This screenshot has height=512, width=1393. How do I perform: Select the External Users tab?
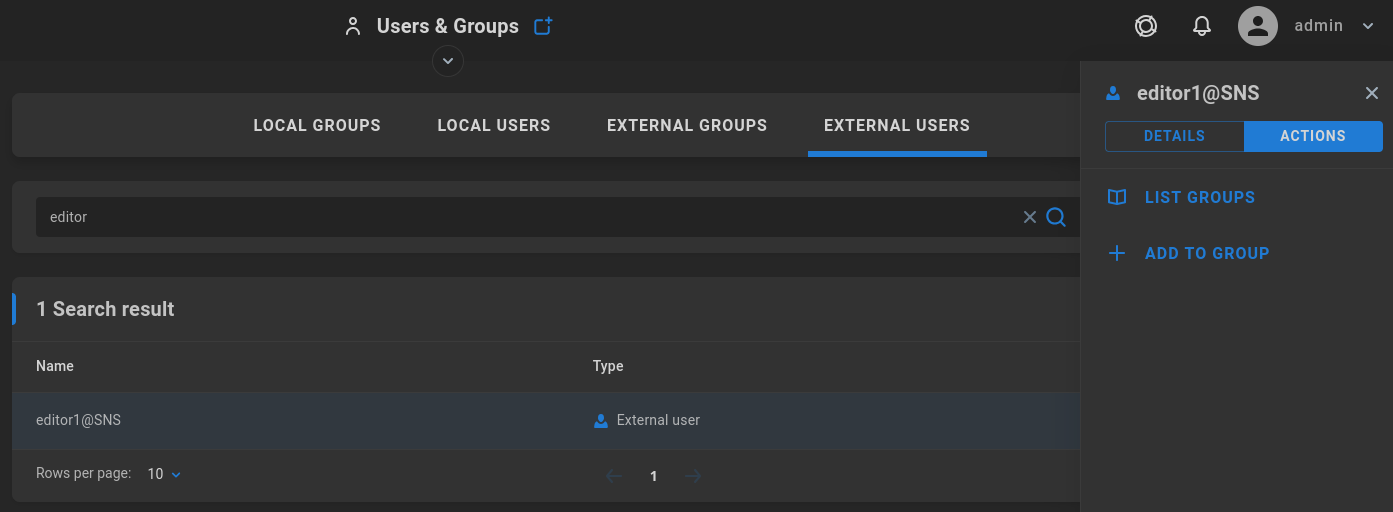[x=897, y=126]
